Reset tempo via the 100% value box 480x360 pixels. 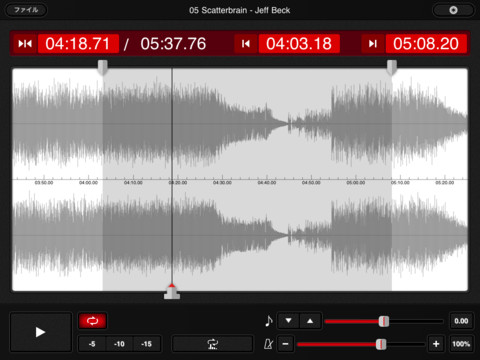coord(461,344)
